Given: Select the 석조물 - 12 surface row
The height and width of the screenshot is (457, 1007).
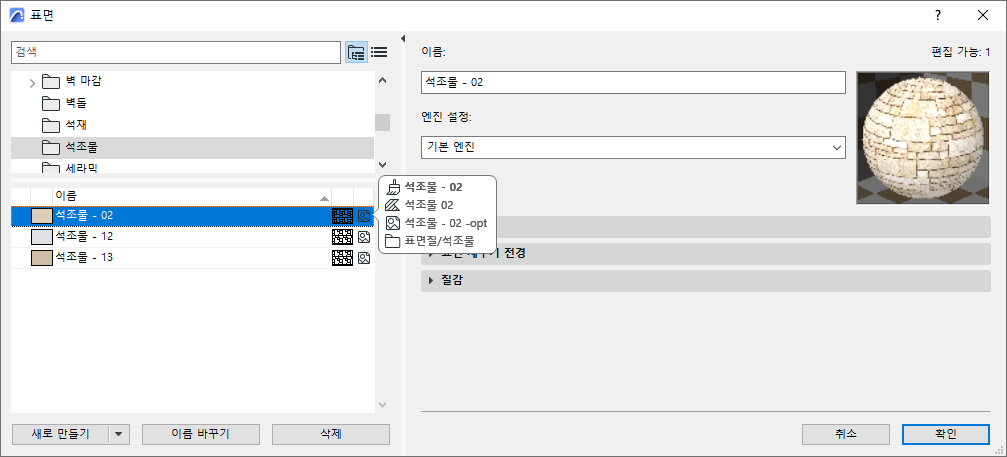Looking at the screenshot, I should (x=193, y=237).
